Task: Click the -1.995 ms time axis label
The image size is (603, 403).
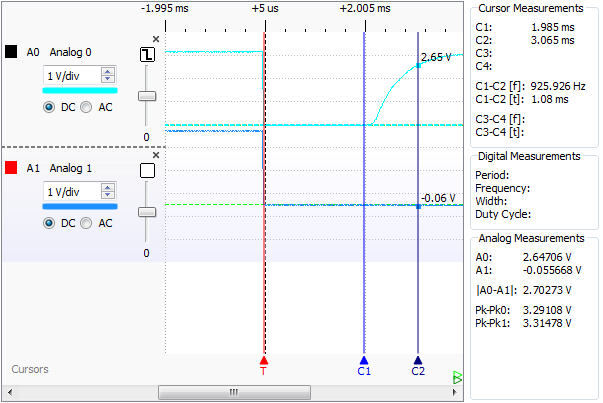Action: pos(165,8)
